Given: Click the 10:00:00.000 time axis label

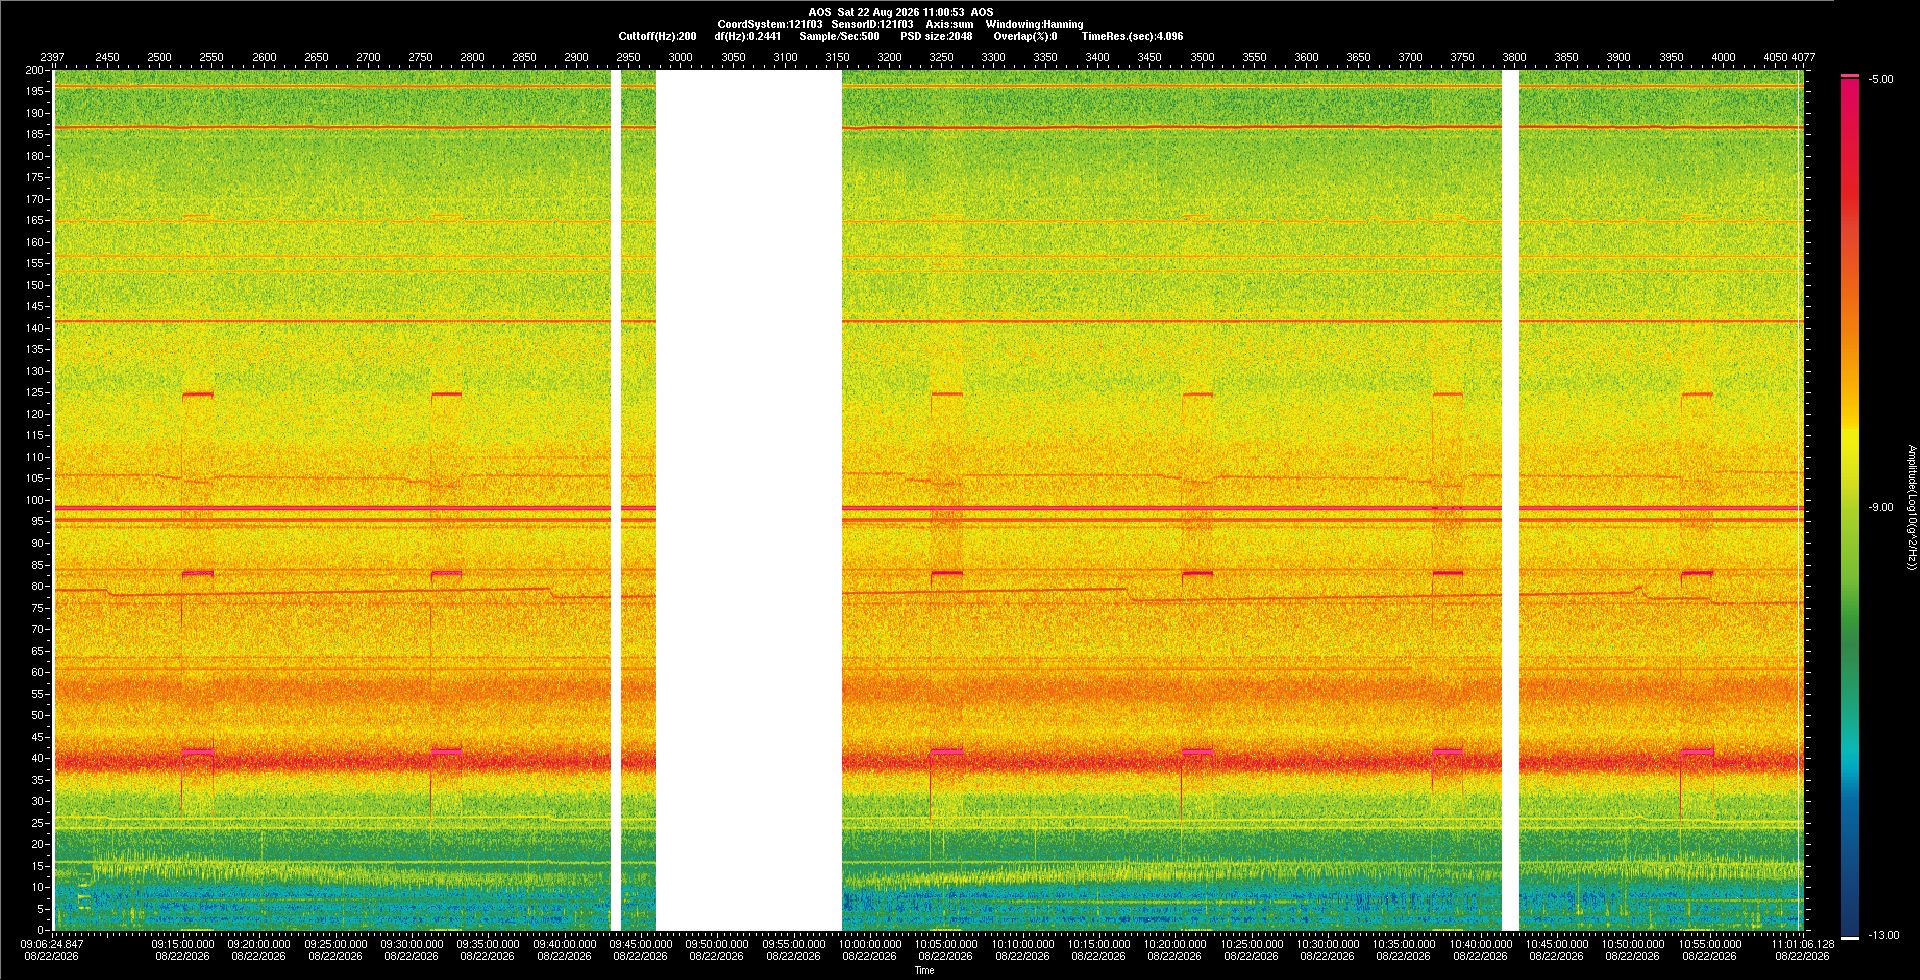Looking at the screenshot, I should click(870, 943).
